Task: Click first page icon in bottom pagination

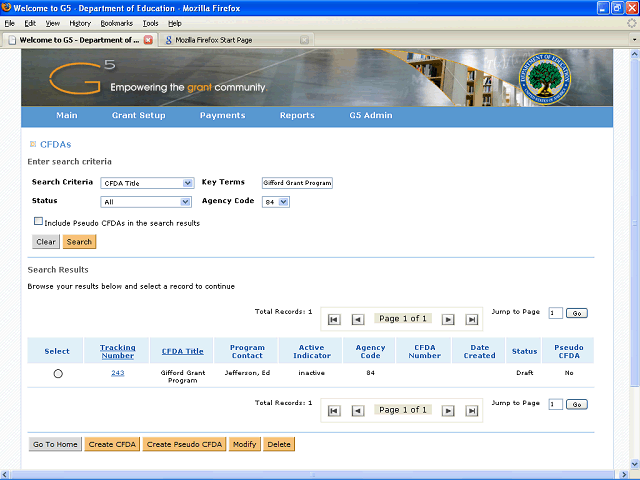Action: (334, 411)
